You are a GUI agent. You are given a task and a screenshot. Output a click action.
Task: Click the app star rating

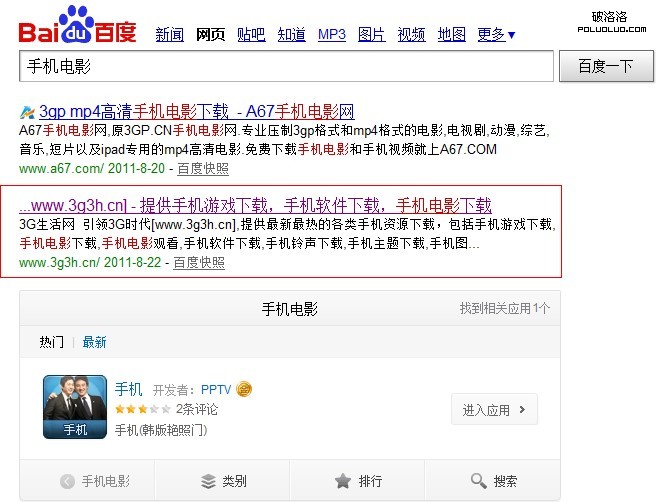[143, 409]
